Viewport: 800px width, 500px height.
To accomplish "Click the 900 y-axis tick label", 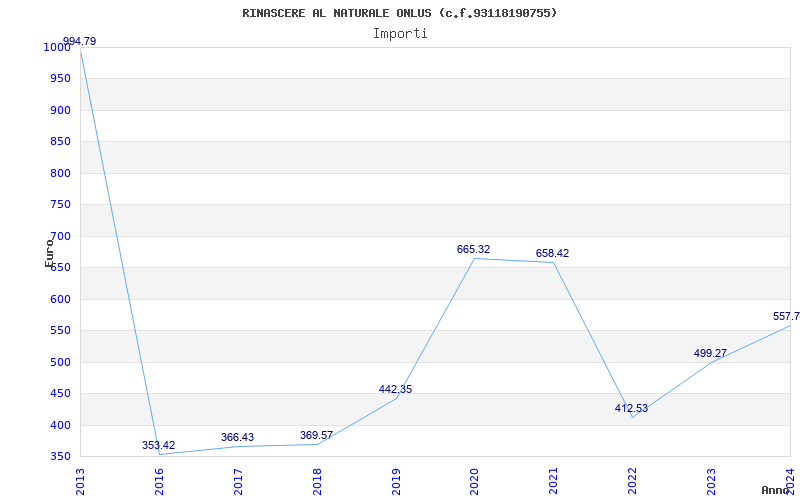I will pos(60,111).
